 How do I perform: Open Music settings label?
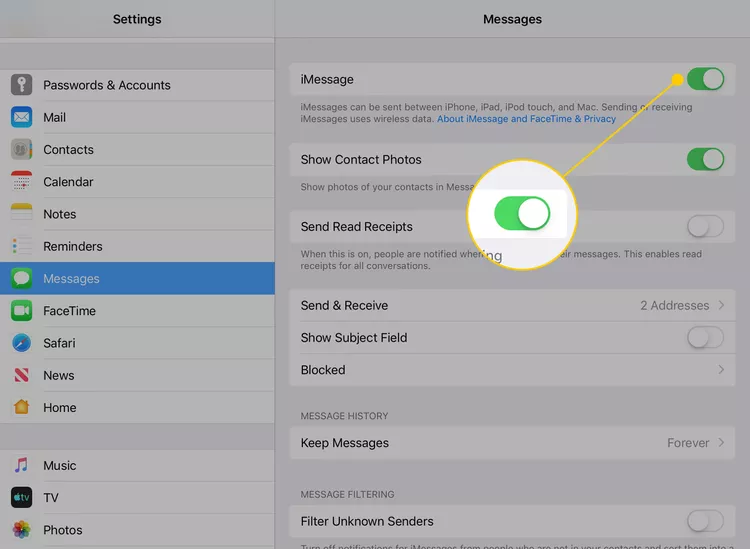coord(60,465)
